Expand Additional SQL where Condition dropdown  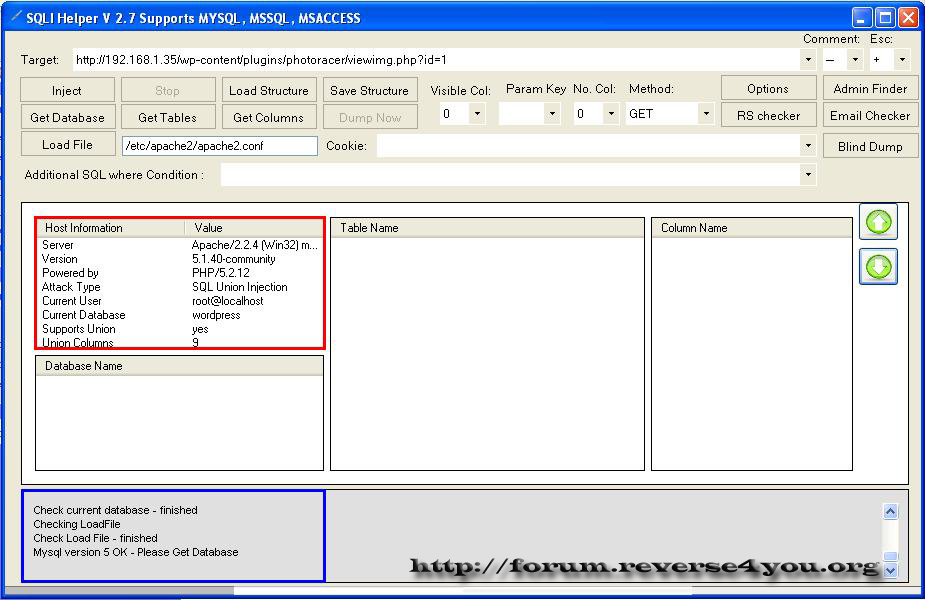808,175
